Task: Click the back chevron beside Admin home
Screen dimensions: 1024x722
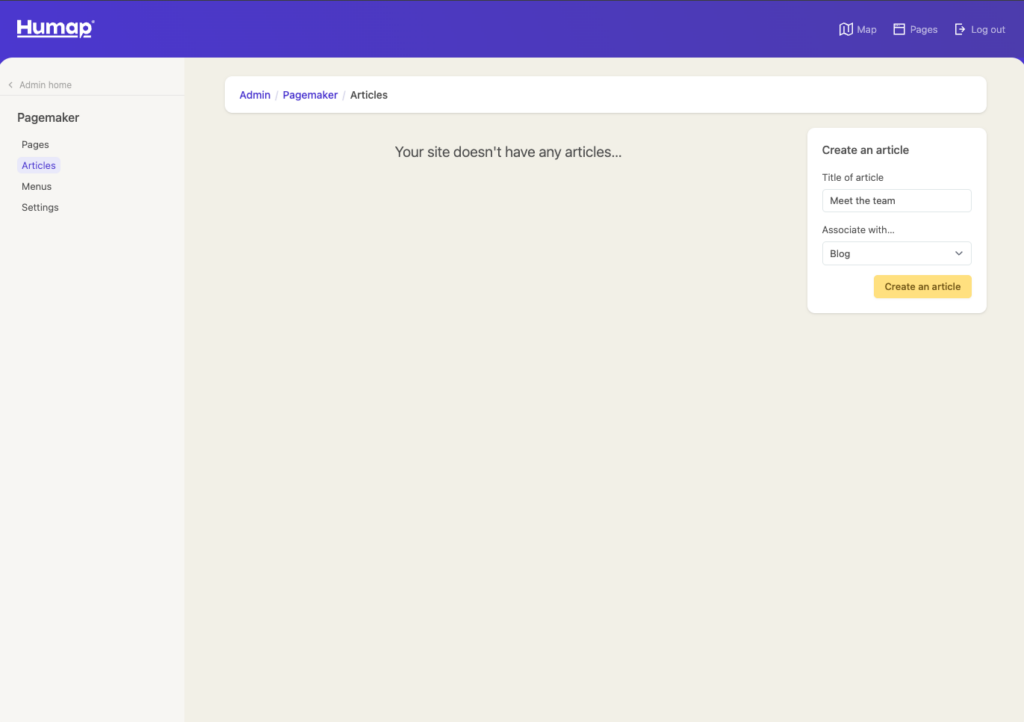Action: pyautogui.click(x=11, y=85)
